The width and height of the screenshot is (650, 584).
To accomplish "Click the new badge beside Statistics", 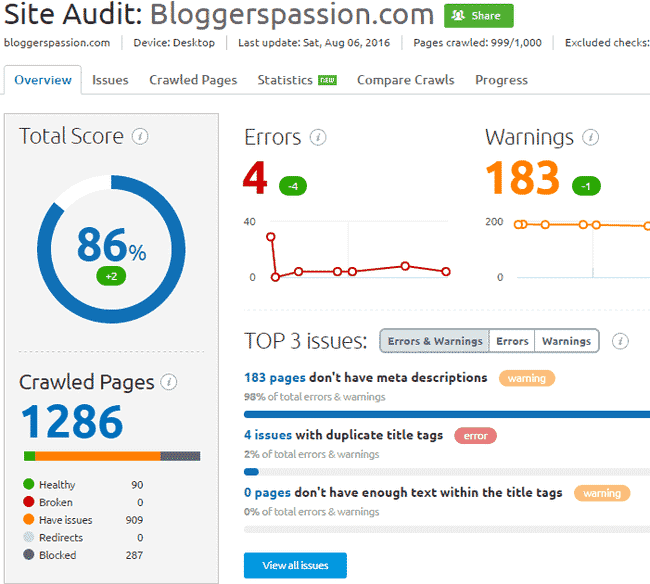I will (x=327, y=80).
